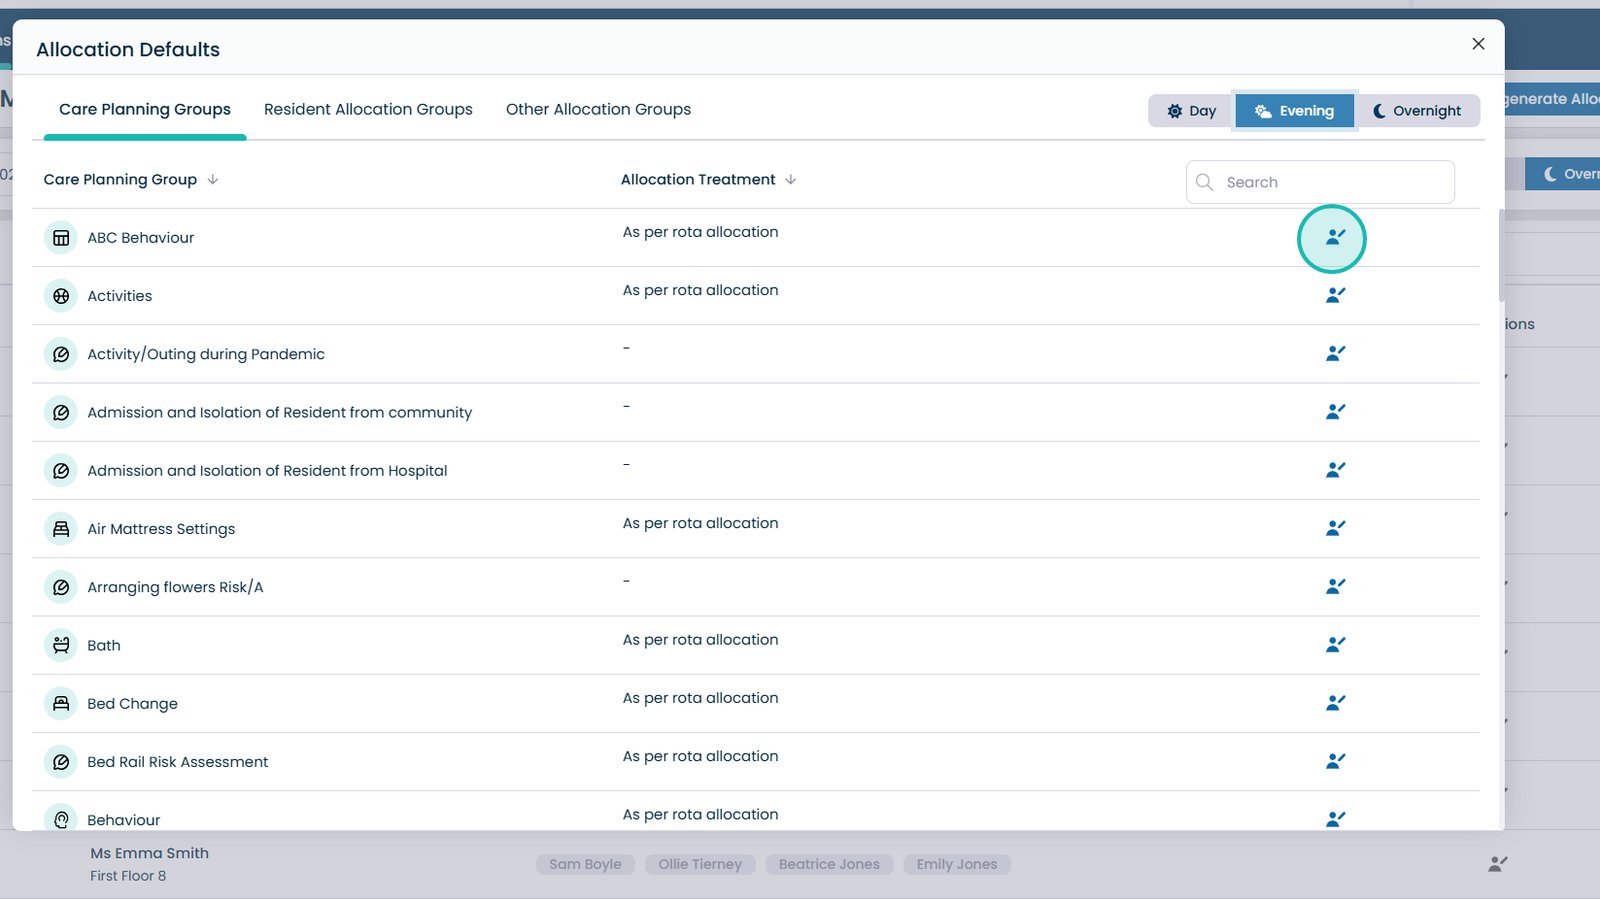Viewport: 1600px width, 899px height.
Task: Edit allocation for Bath row
Action: pyautogui.click(x=1334, y=645)
